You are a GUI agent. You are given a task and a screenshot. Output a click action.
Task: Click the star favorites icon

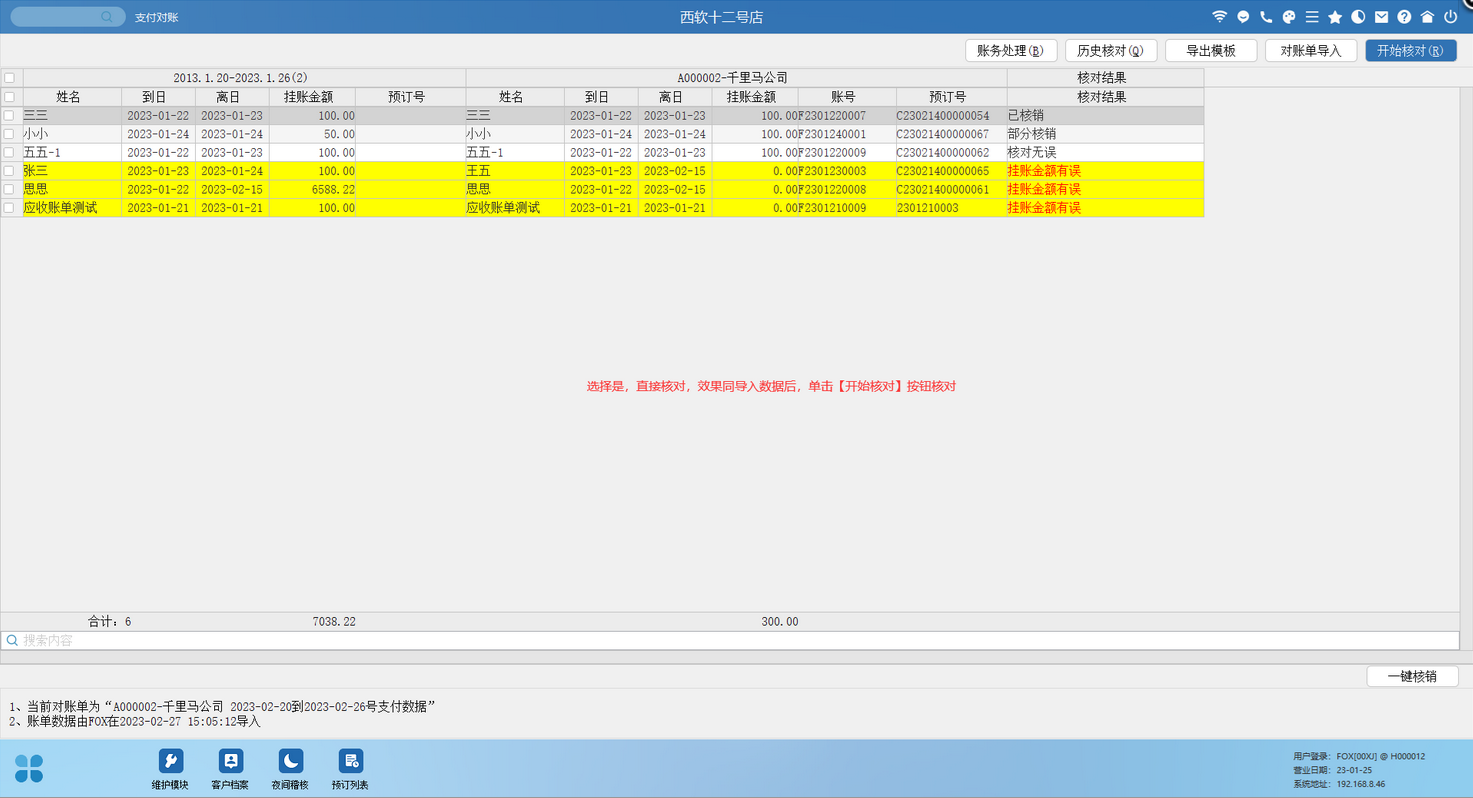point(1335,17)
